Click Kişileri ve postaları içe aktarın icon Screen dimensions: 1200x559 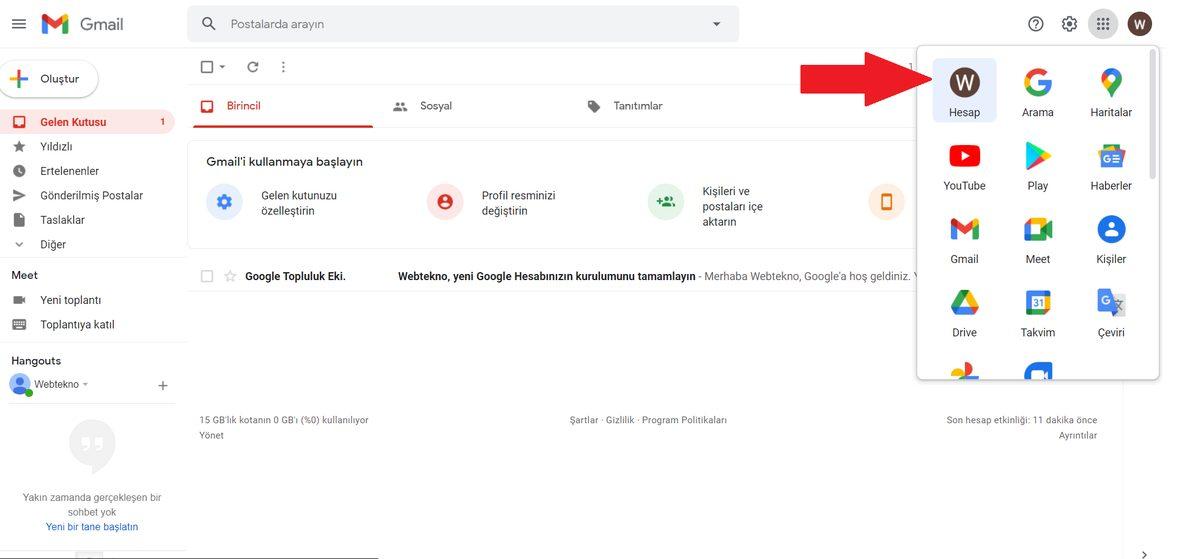pyautogui.click(x=665, y=202)
